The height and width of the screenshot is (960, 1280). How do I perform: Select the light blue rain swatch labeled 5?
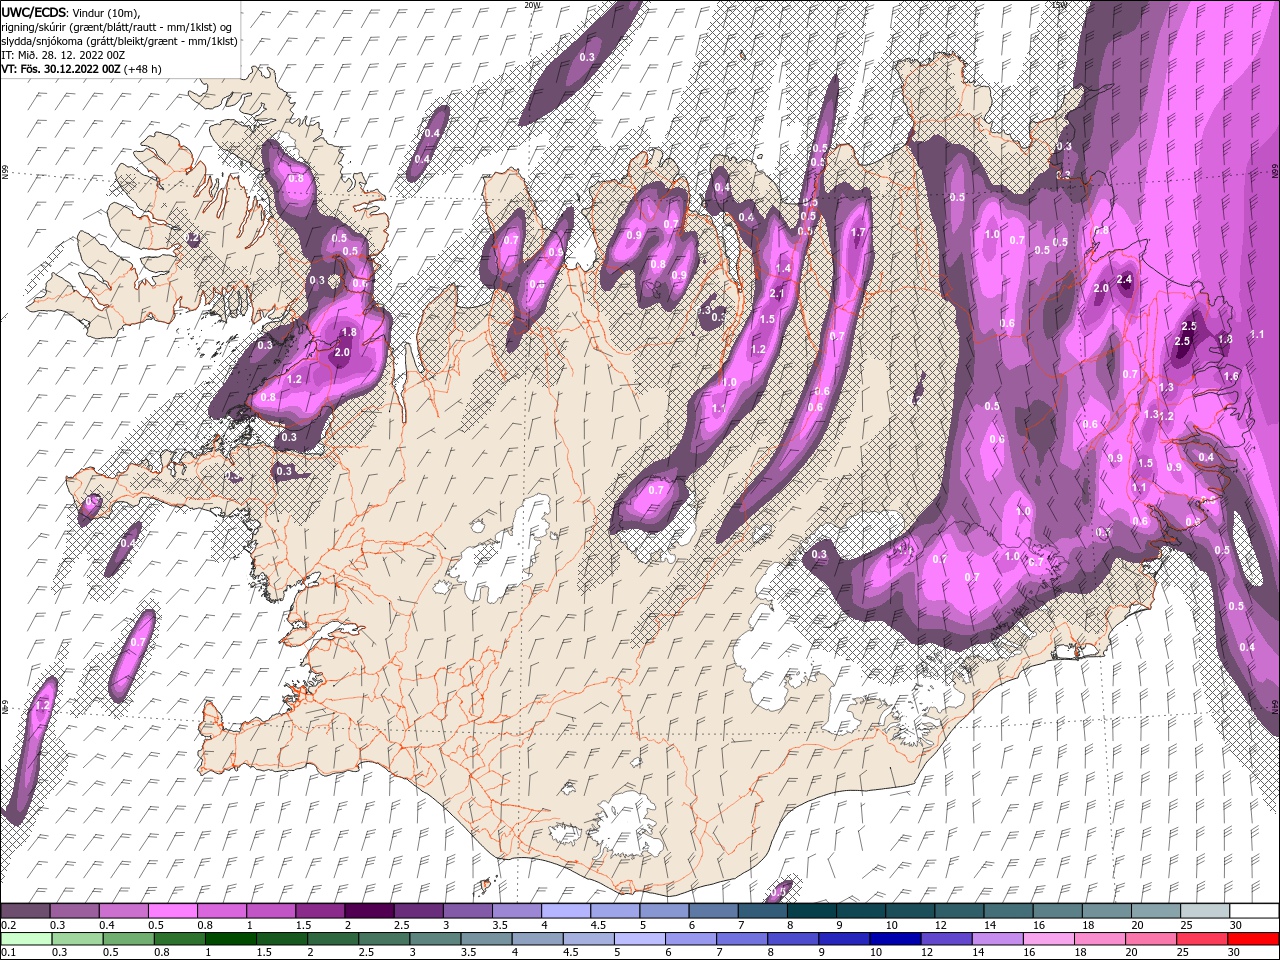click(x=639, y=939)
